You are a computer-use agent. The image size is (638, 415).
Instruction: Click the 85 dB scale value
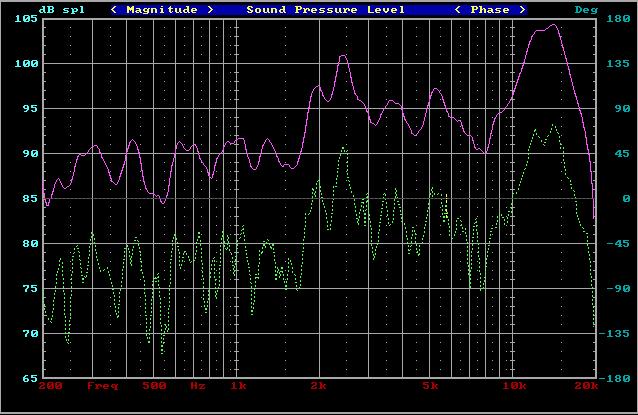coord(30,199)
